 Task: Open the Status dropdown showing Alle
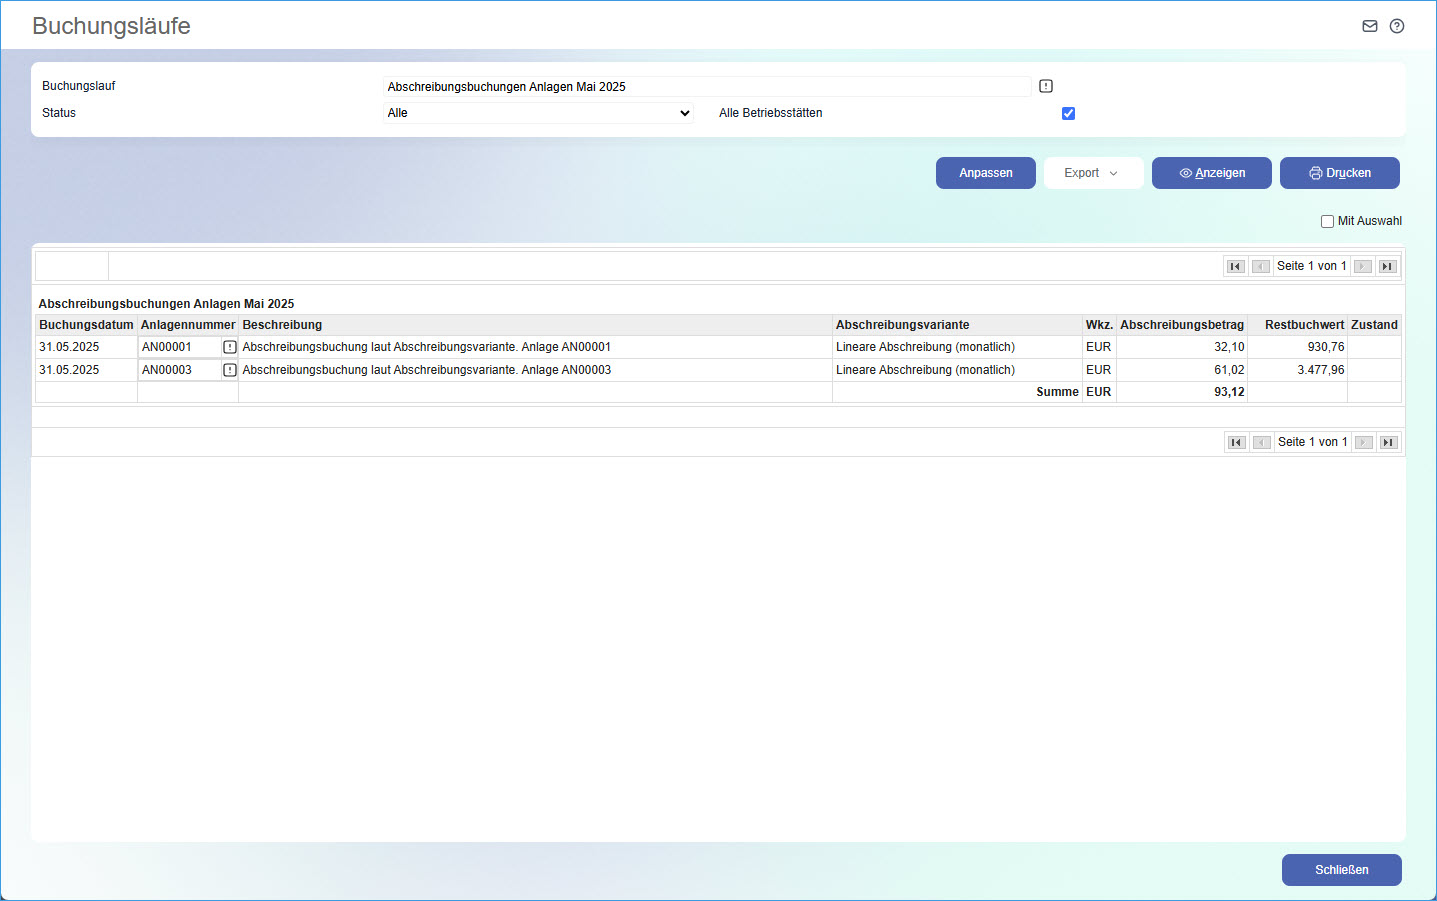click(539, 113)
